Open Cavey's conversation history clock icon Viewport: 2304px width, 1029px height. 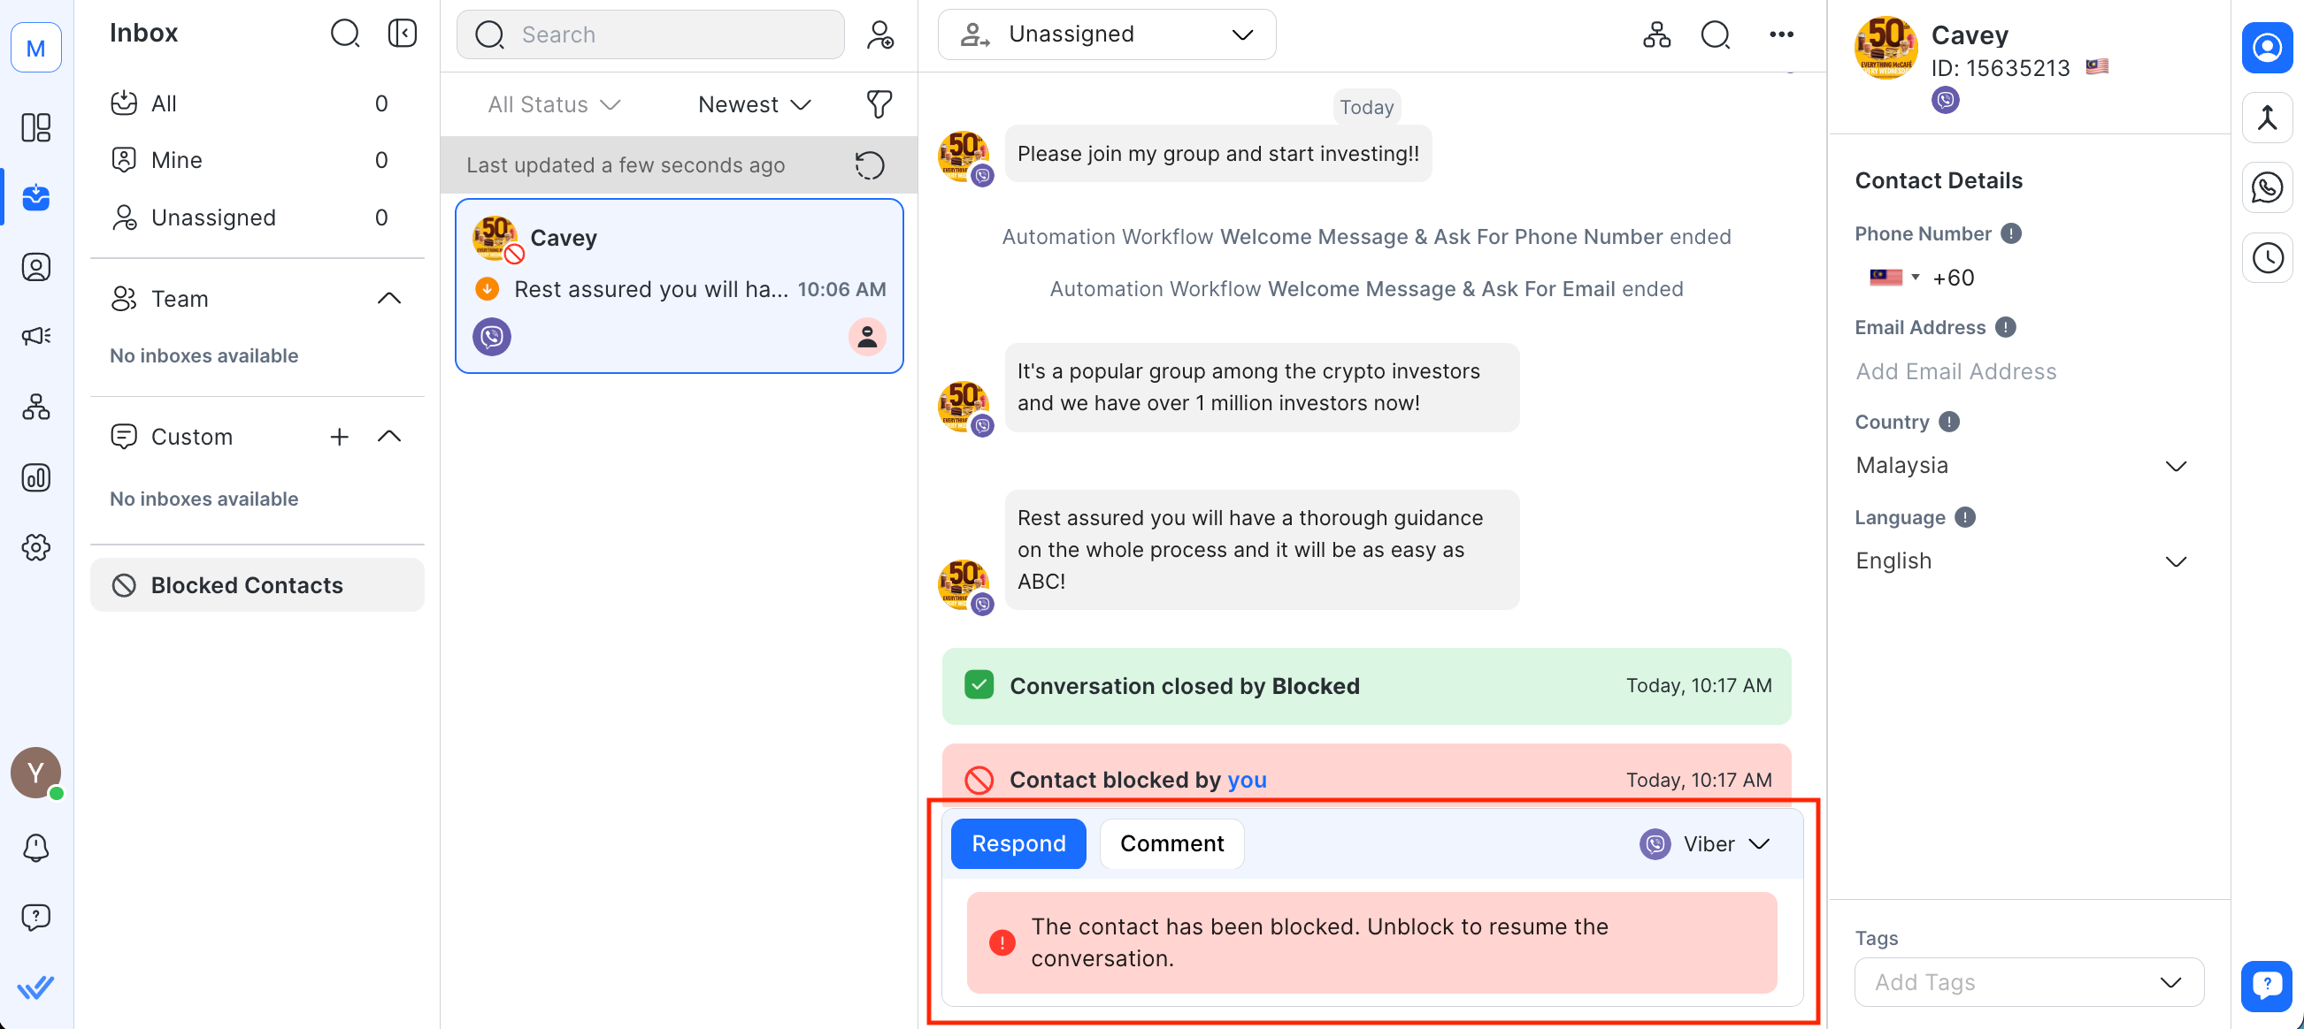point(2268,257)
